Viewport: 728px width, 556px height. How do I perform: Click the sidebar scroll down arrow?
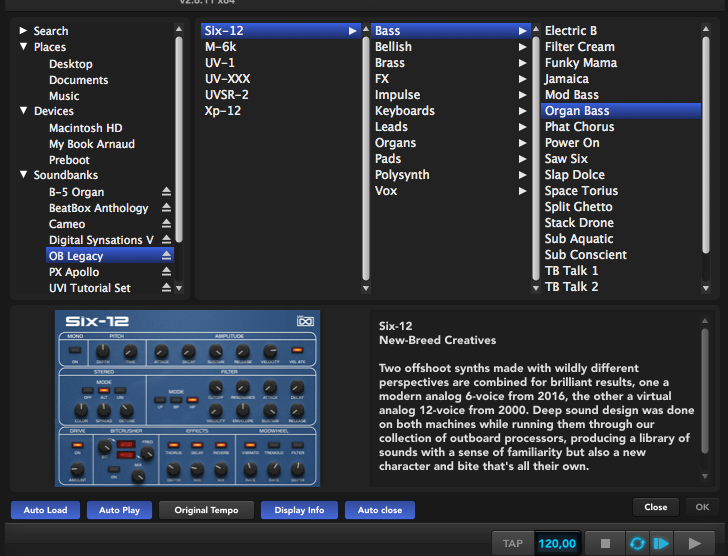click(179, 288)
